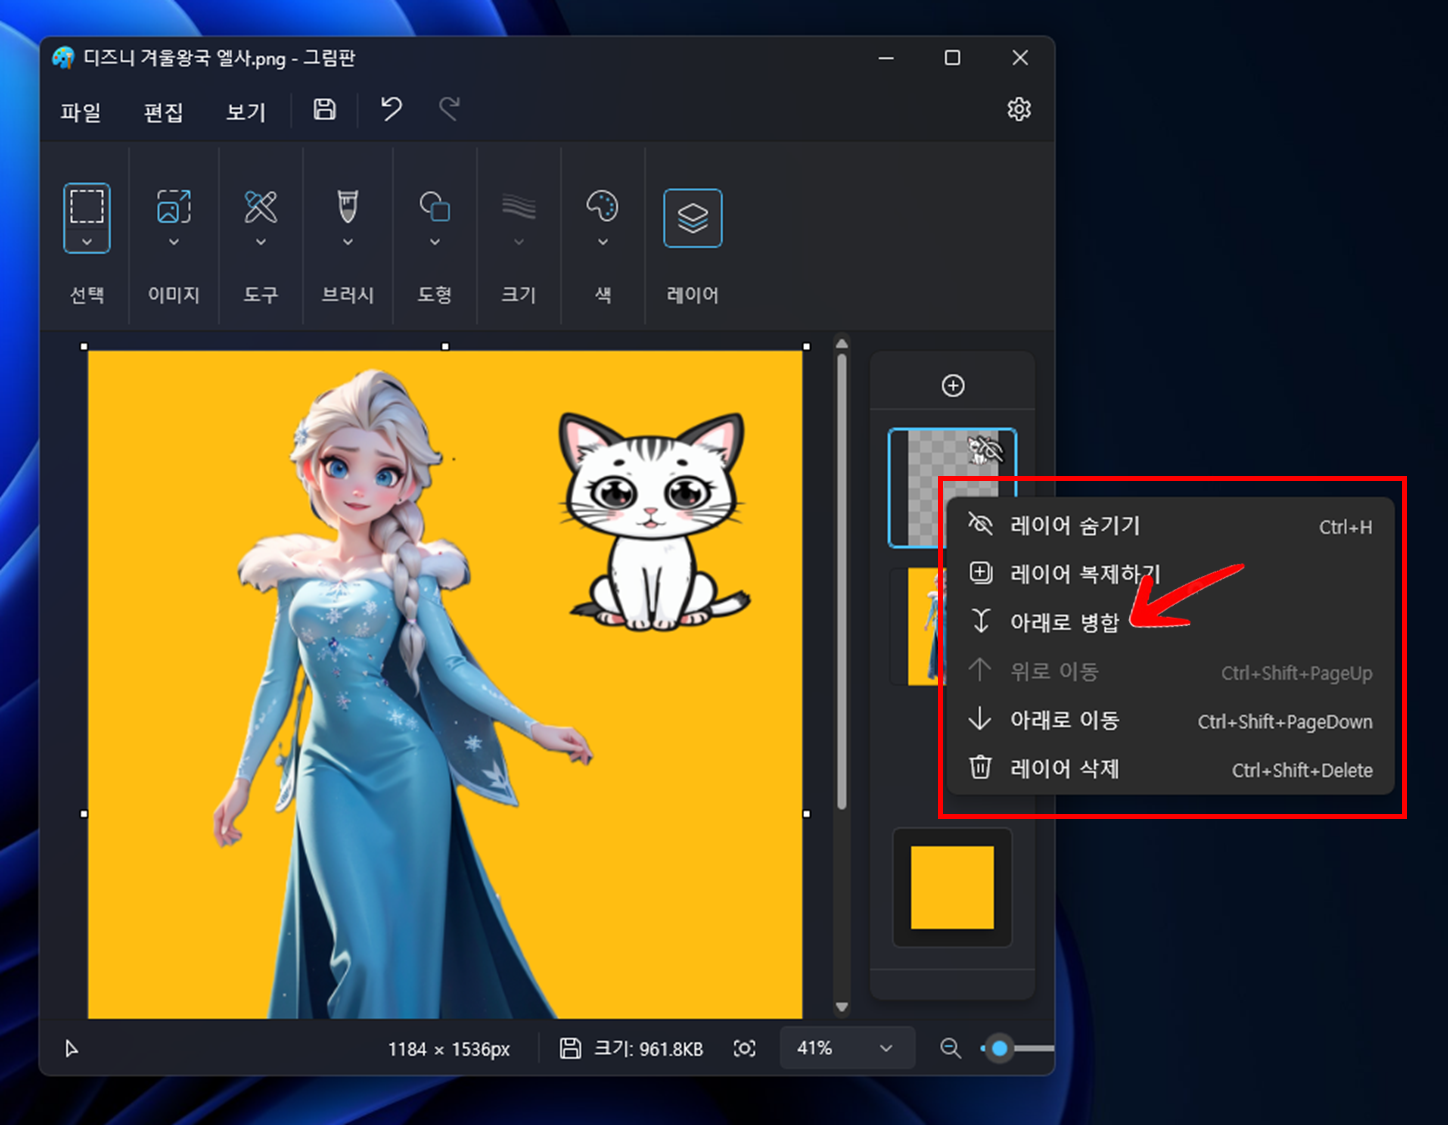Select the Tools pencil and eraser icon

261,207
